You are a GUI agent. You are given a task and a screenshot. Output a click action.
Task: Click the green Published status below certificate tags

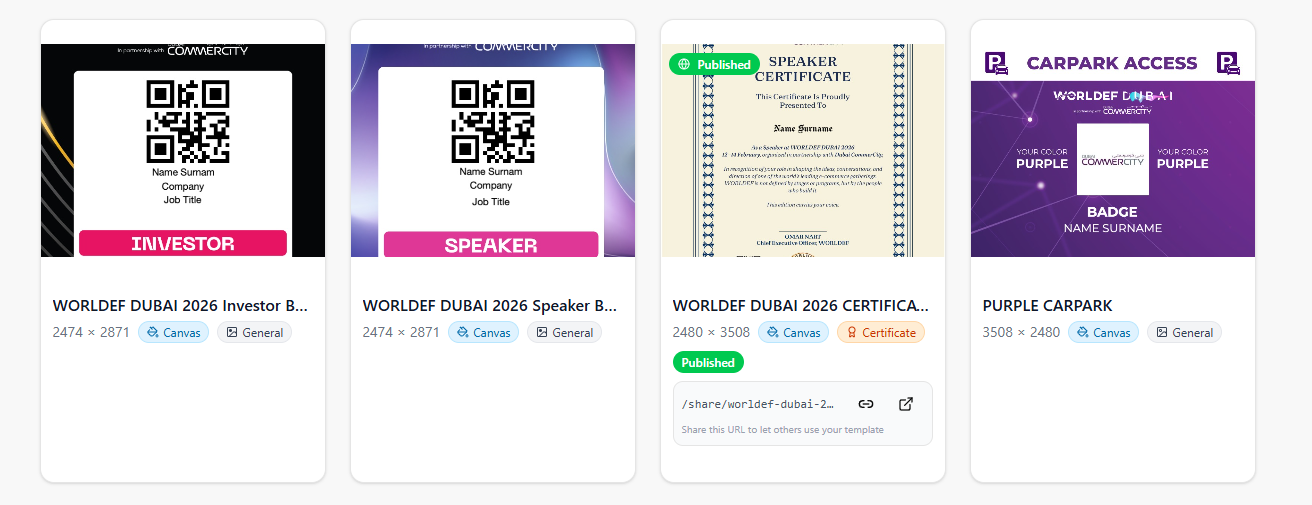(708, 362)
